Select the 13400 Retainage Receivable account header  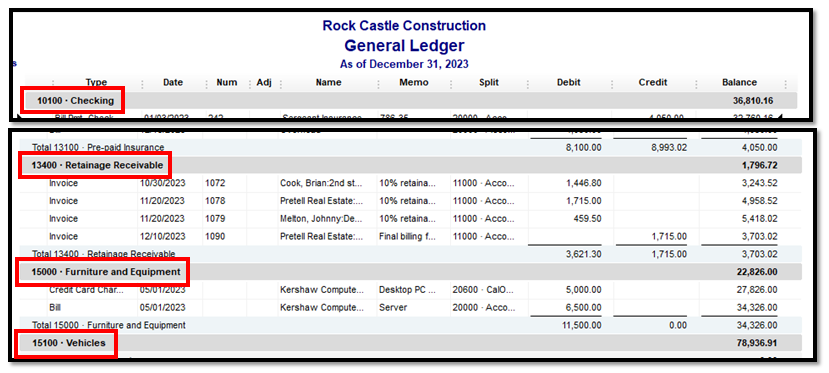pyautogui.click(x=410, y=165)
